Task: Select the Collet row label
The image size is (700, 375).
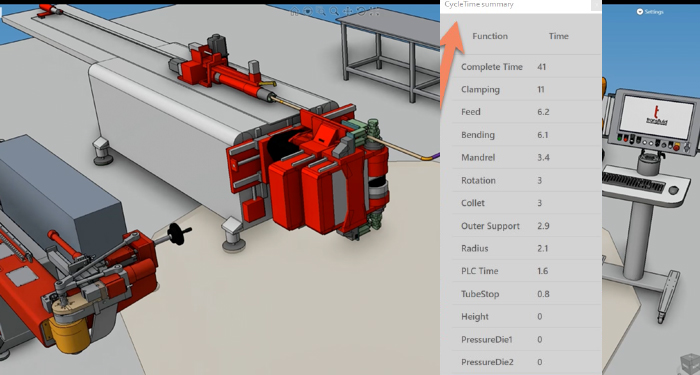Action: pos(473,203)
